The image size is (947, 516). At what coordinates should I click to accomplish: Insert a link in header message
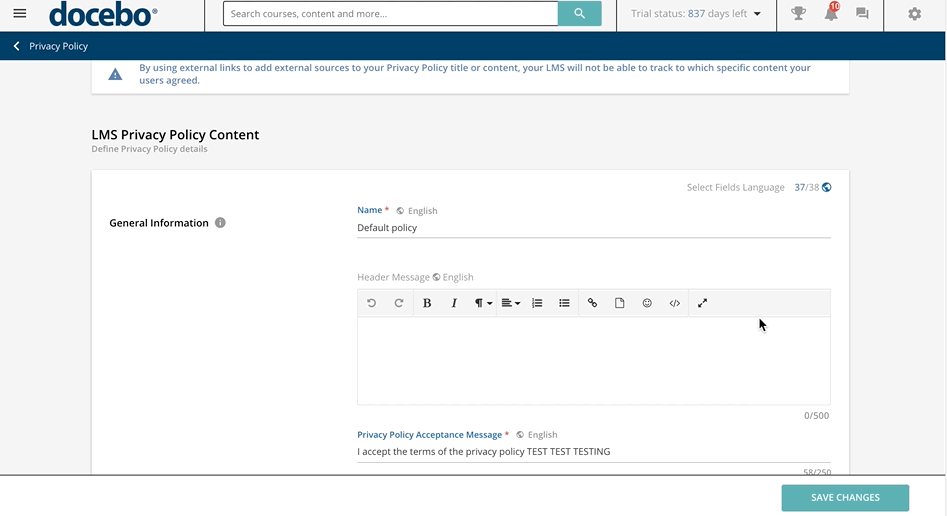pos(592,303)
